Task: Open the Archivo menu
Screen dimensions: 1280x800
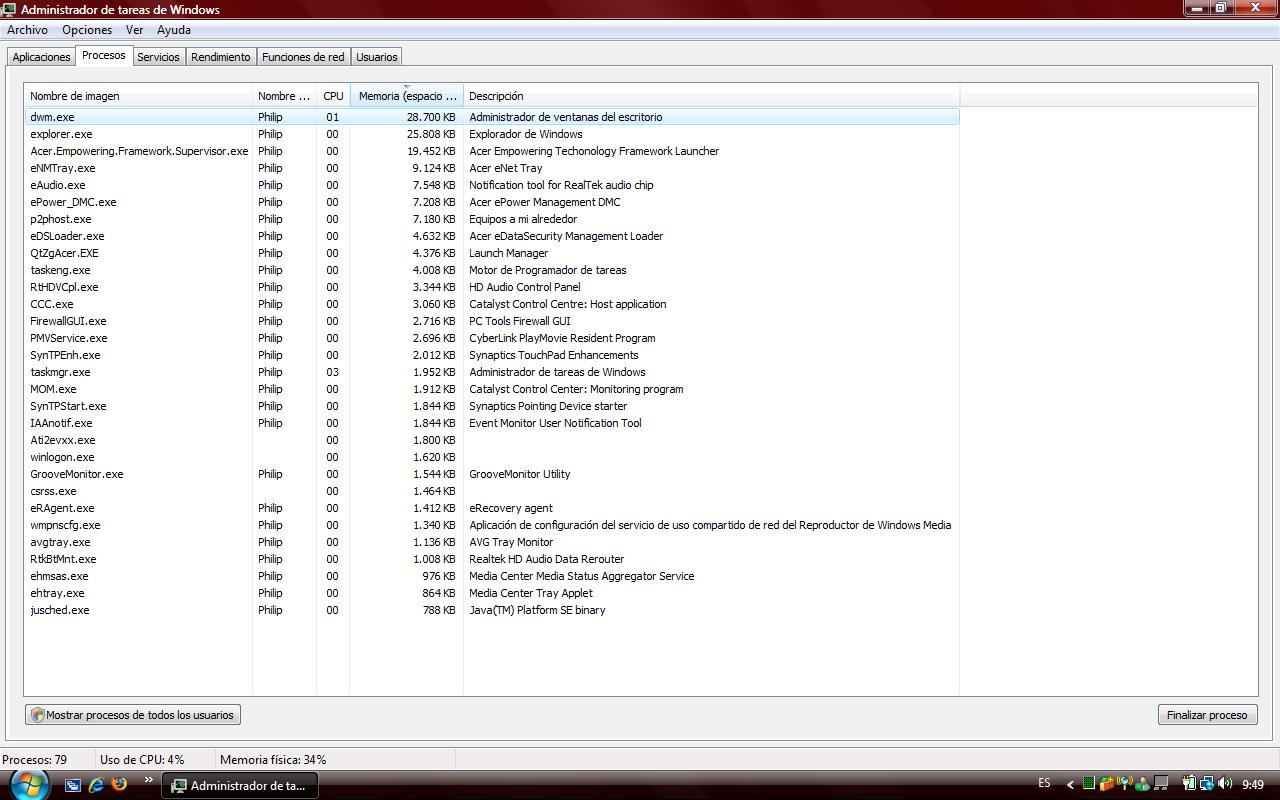Action: click(27, 30)
